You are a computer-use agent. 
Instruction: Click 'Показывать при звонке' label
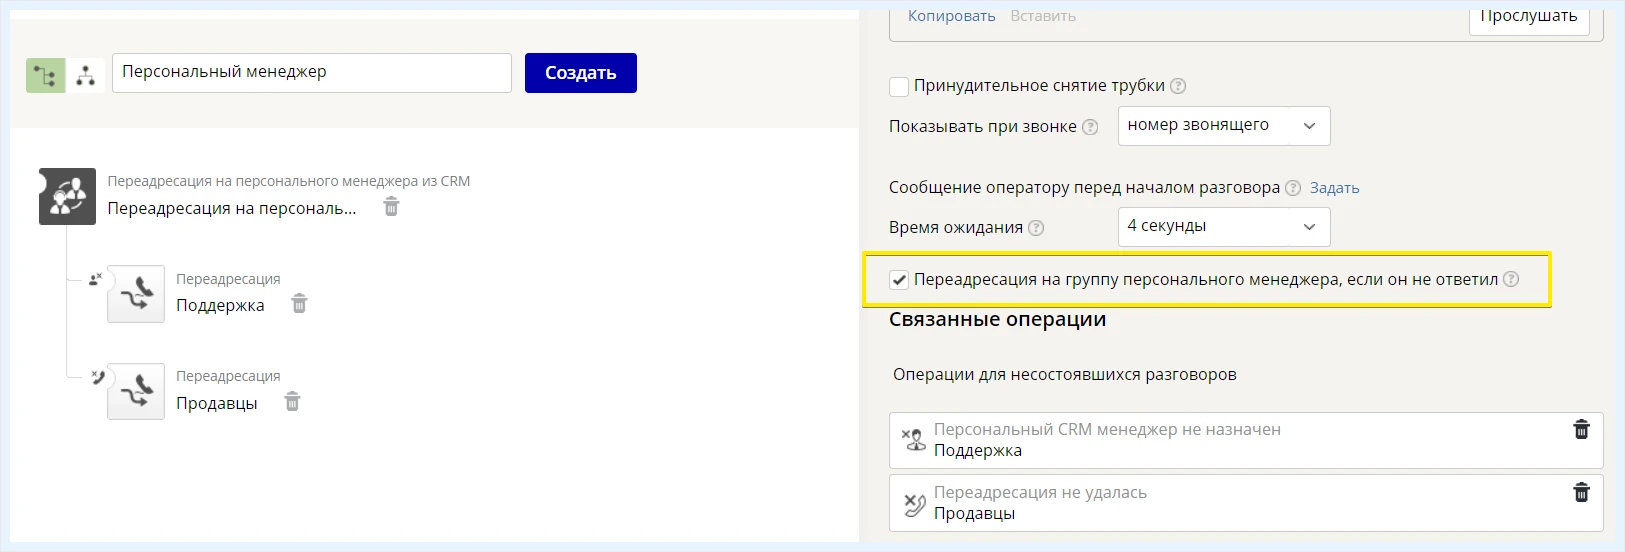pyautogui.click(x=983, y=127)
